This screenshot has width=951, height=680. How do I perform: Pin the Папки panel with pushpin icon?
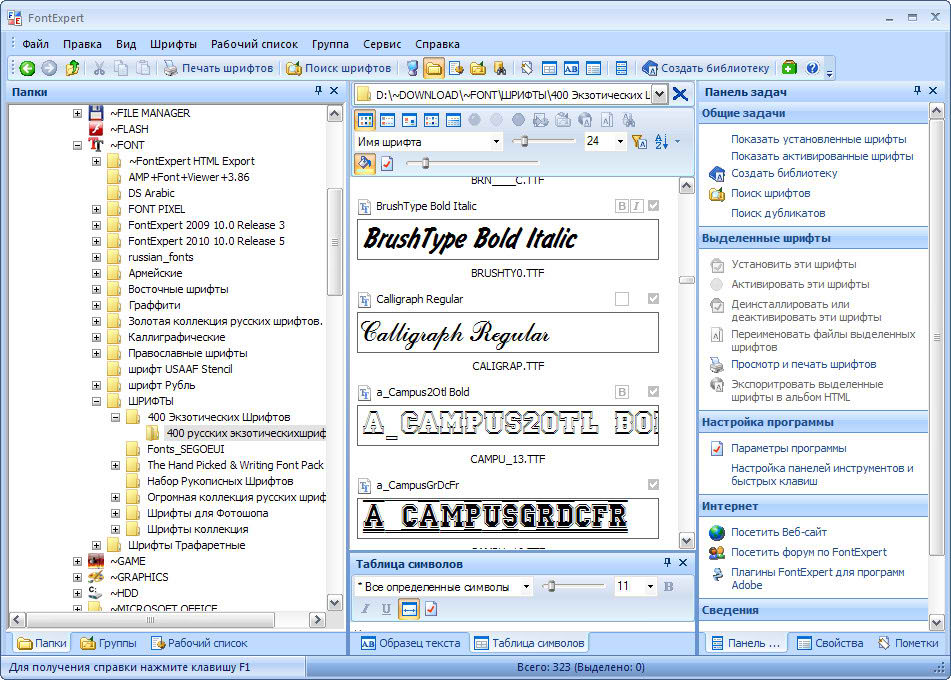318,90
